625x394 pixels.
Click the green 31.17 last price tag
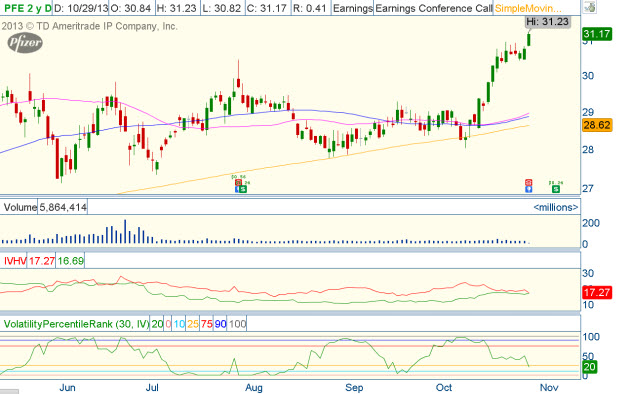[x=596, y=34]
